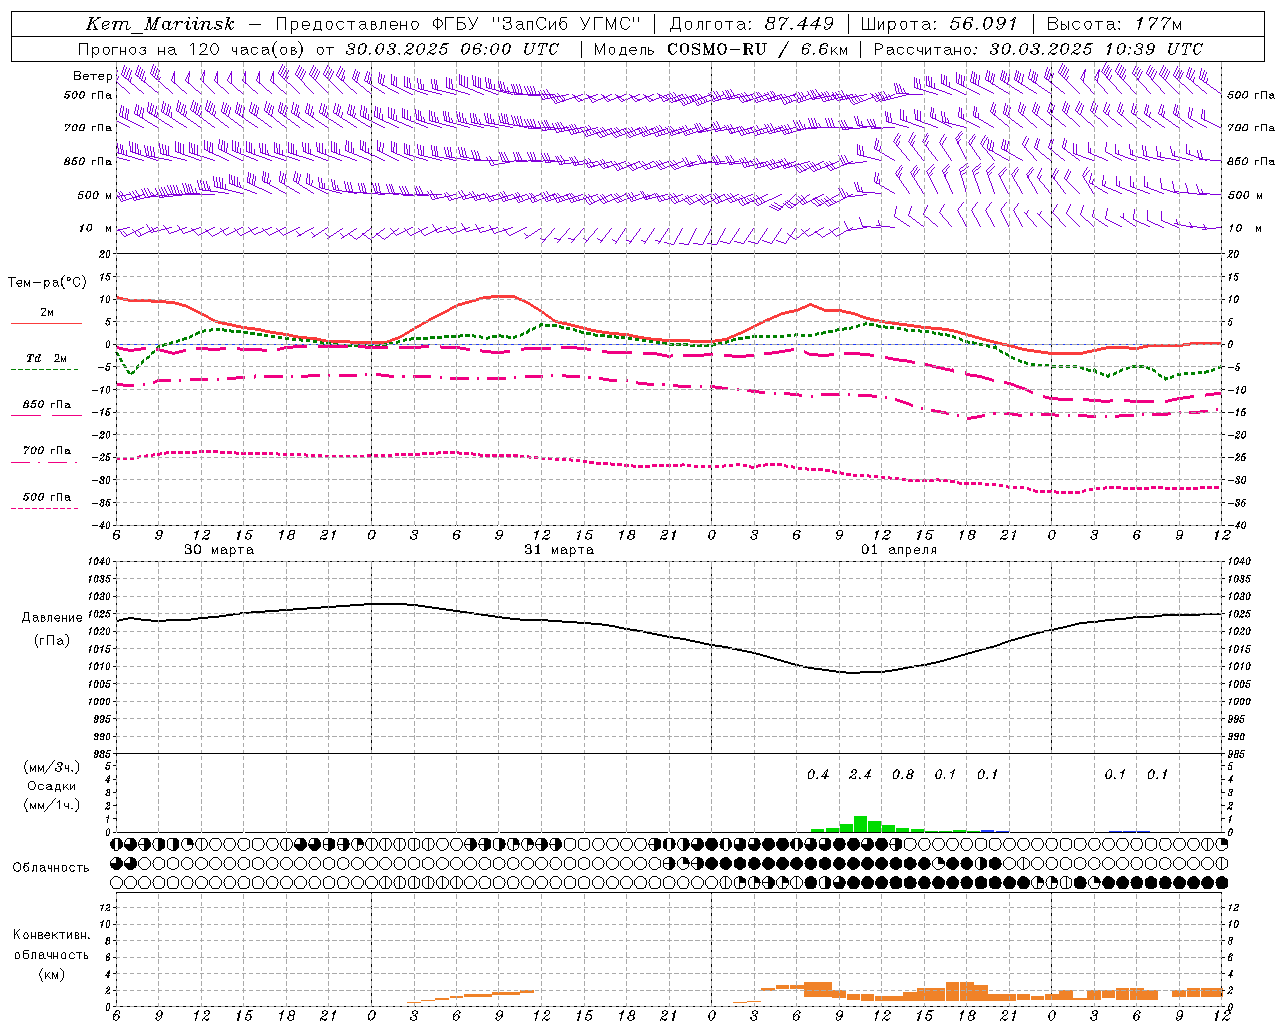
Task: Select the latitude value 56.091
Action: pyautogui.click(x=983, y=24)
